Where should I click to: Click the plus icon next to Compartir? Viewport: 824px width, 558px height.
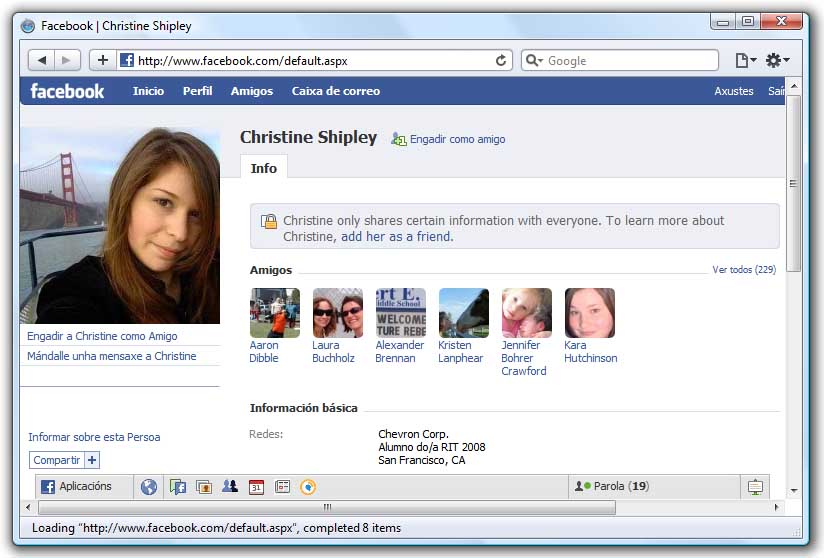click(x=92, y=460)
